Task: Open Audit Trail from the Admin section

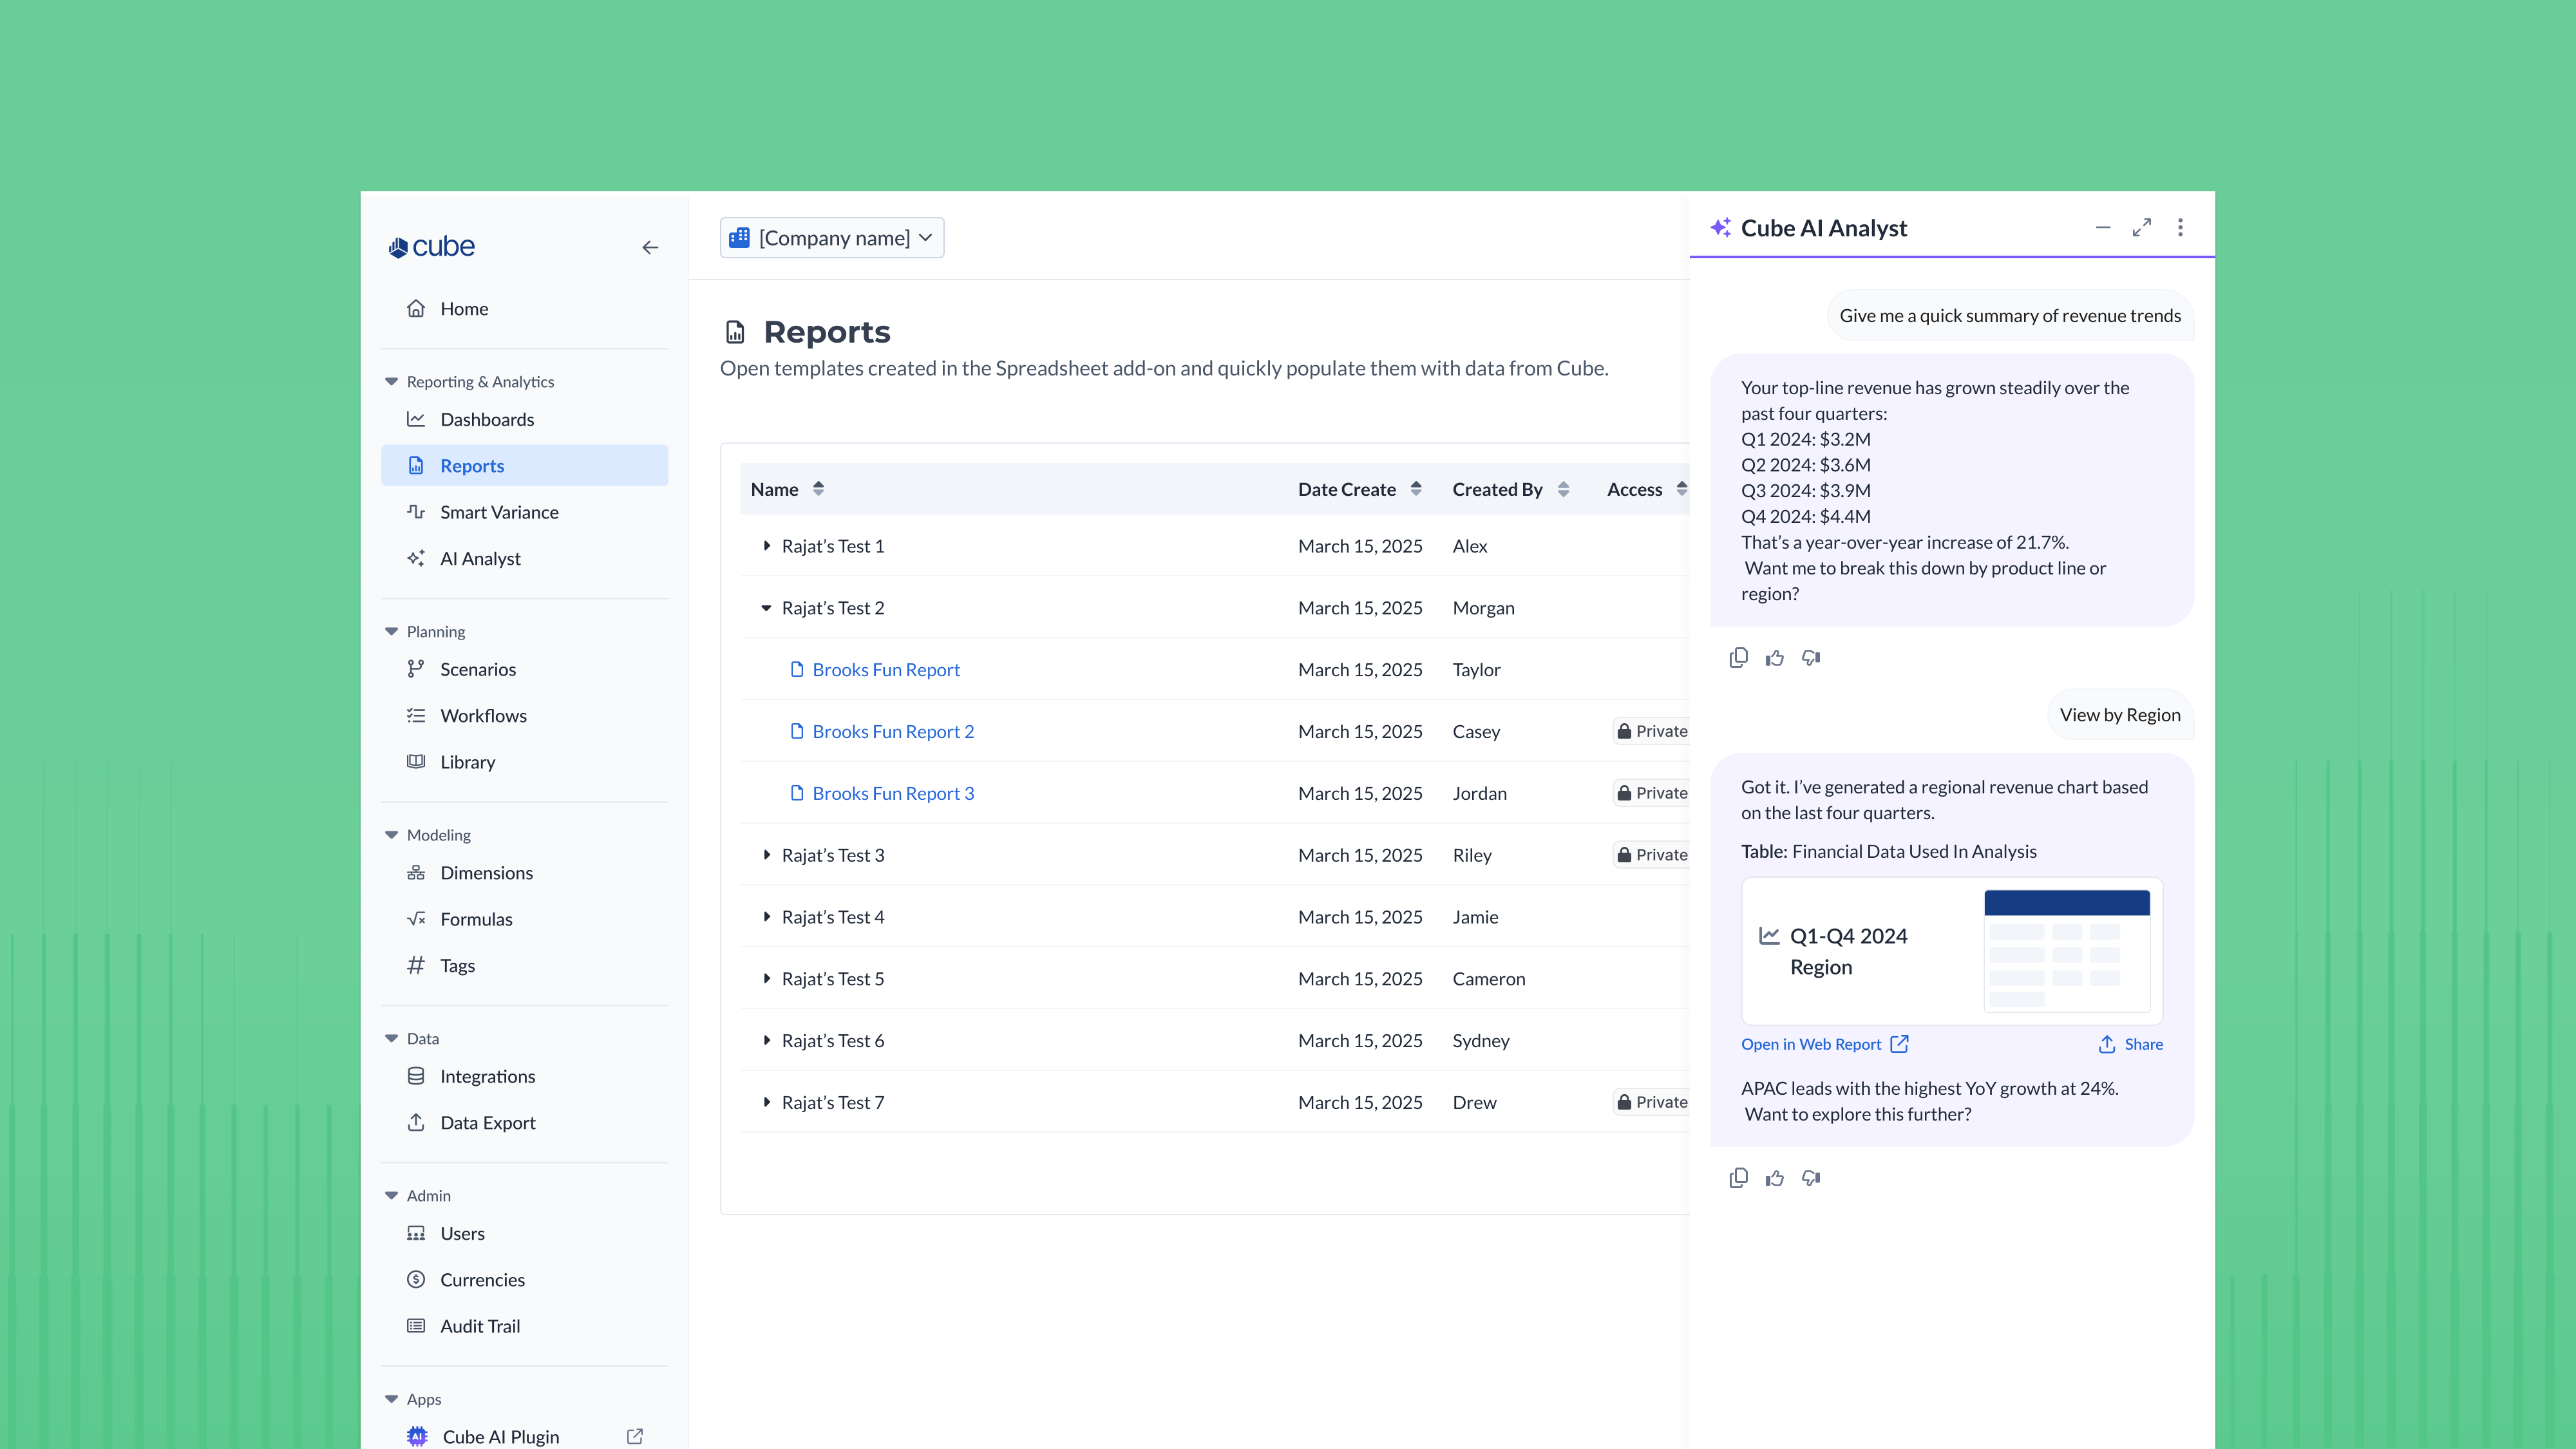Action: coord(480,1325)
